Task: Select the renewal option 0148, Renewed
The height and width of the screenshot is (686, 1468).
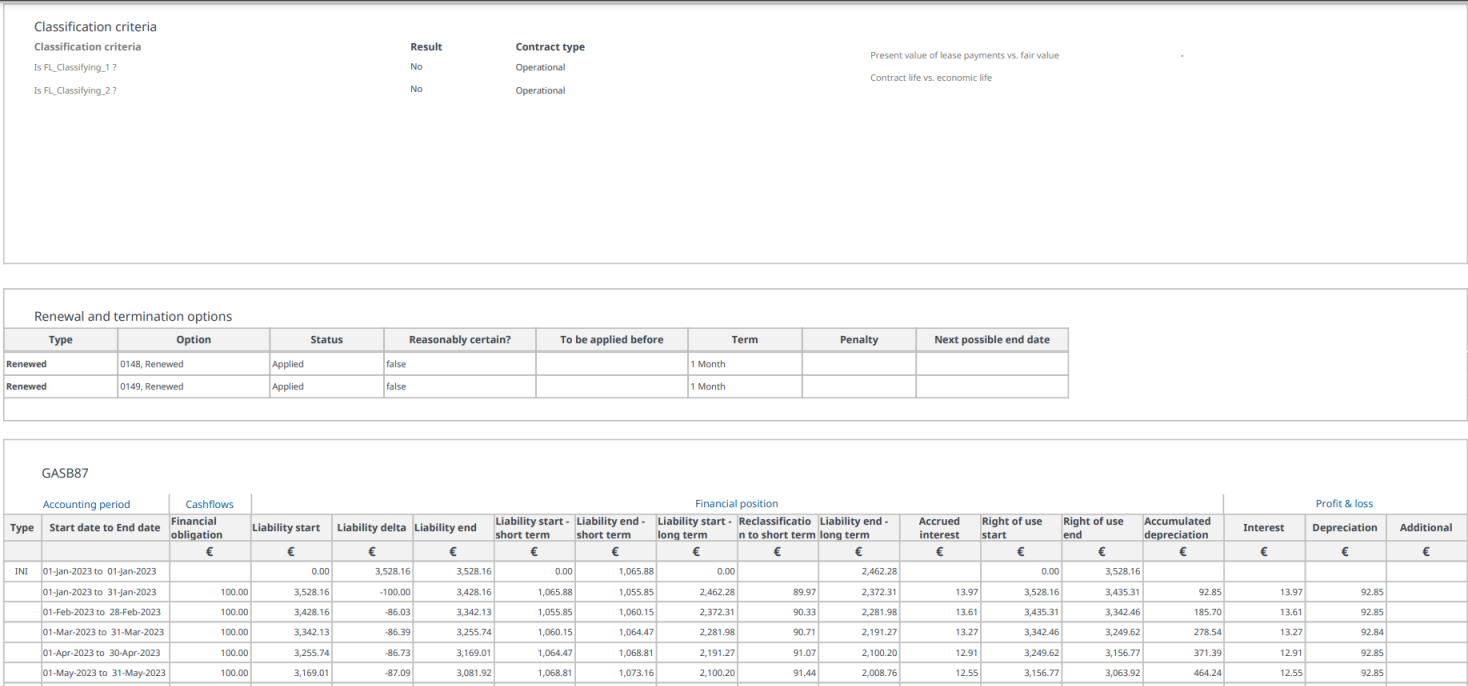Action: pyautogui.click(x=150, y=363)
